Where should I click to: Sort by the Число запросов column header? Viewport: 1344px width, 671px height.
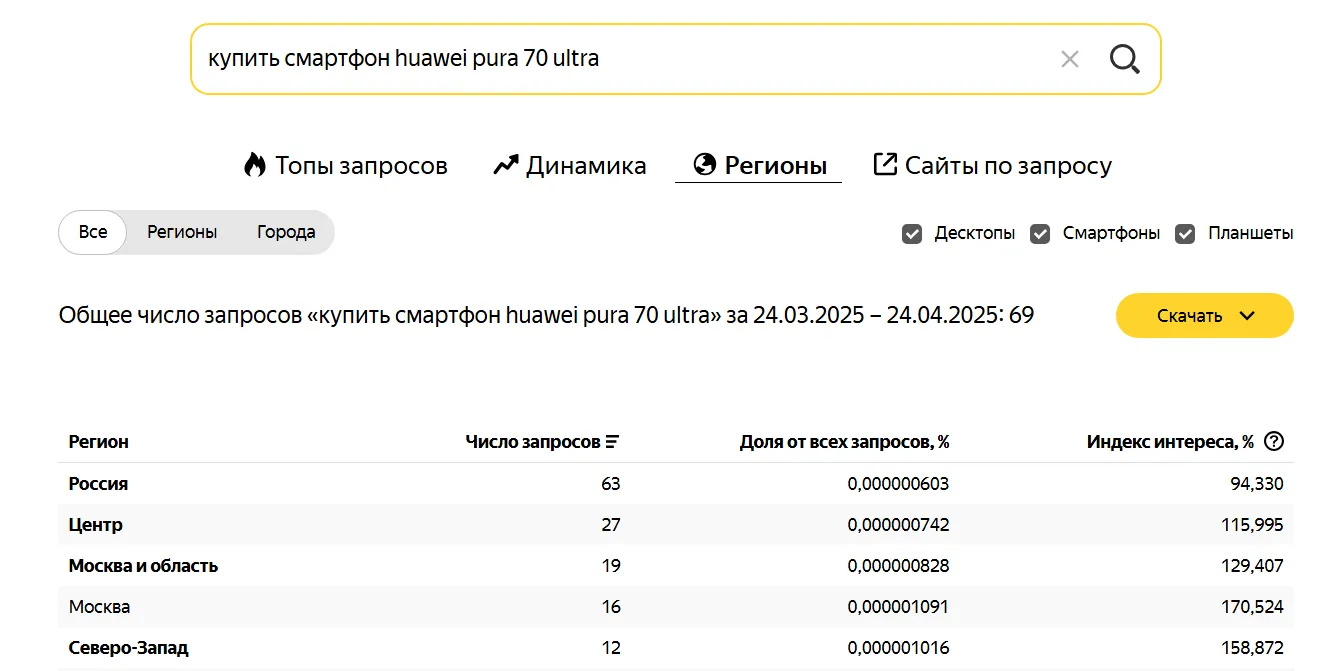pos(533,442)
